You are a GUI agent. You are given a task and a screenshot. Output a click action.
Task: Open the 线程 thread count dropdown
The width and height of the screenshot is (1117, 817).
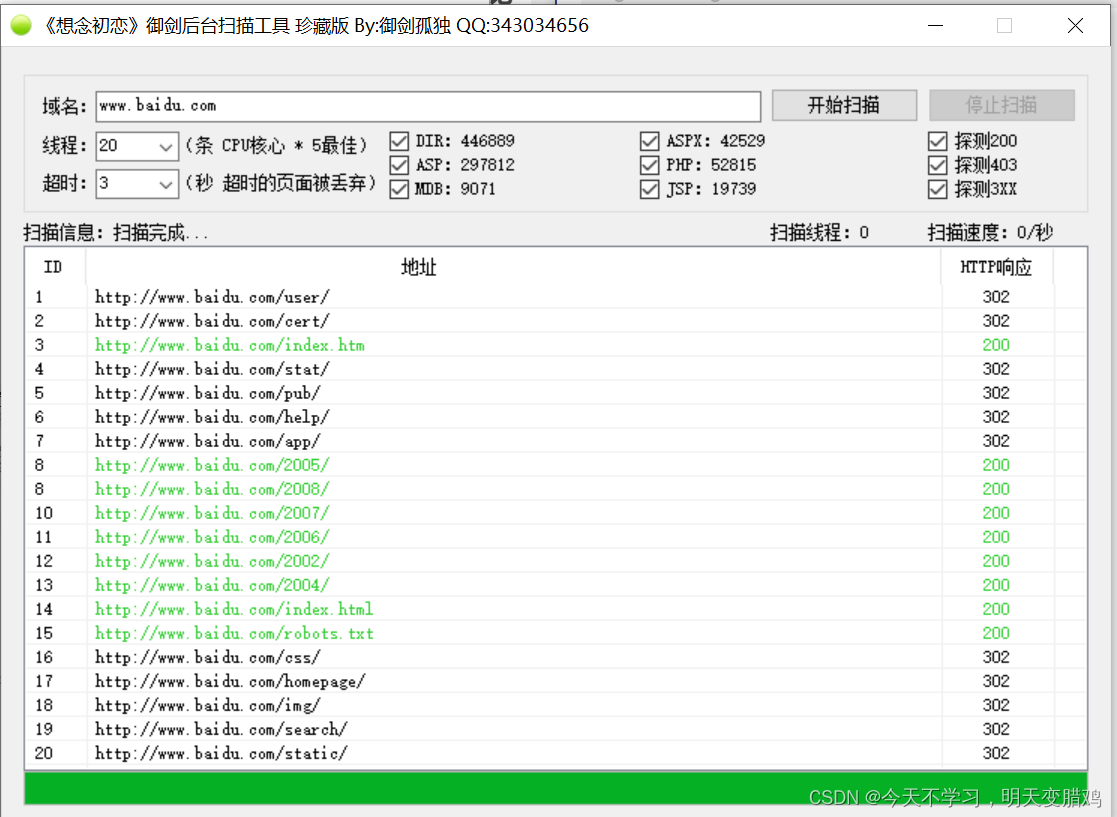tap(165, 146)
